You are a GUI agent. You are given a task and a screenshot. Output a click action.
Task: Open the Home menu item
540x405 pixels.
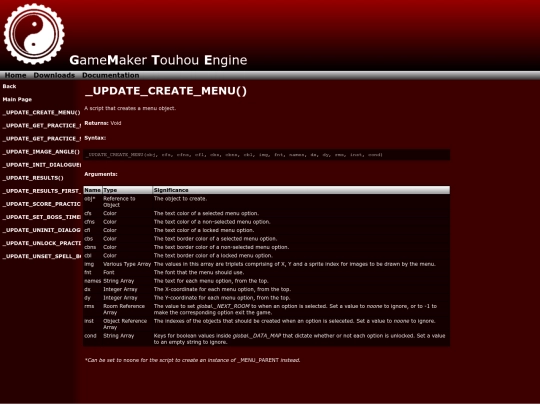point(15,75)
